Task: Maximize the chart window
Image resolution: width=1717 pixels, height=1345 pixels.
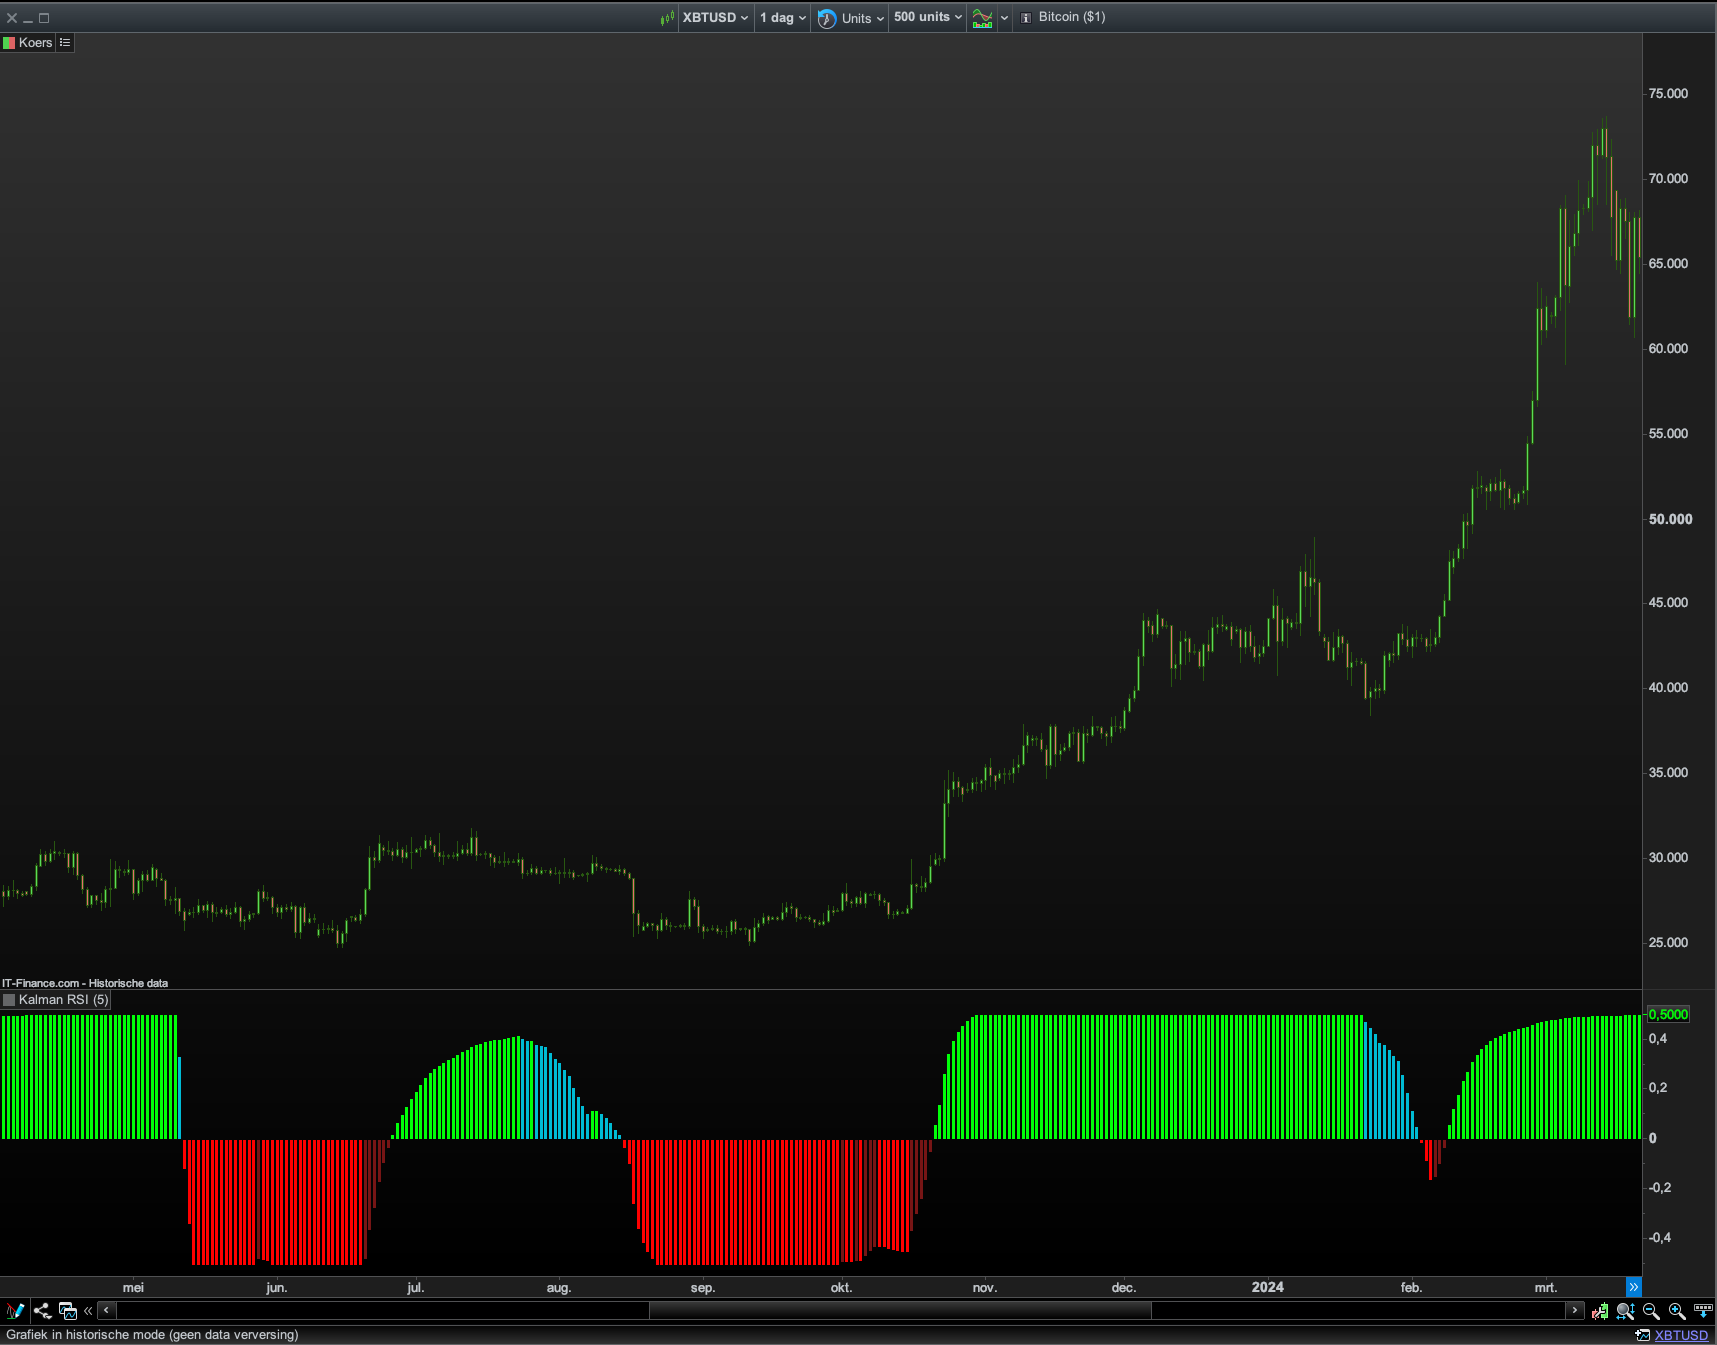Action: pyautogui.click(x=44, y=18)
